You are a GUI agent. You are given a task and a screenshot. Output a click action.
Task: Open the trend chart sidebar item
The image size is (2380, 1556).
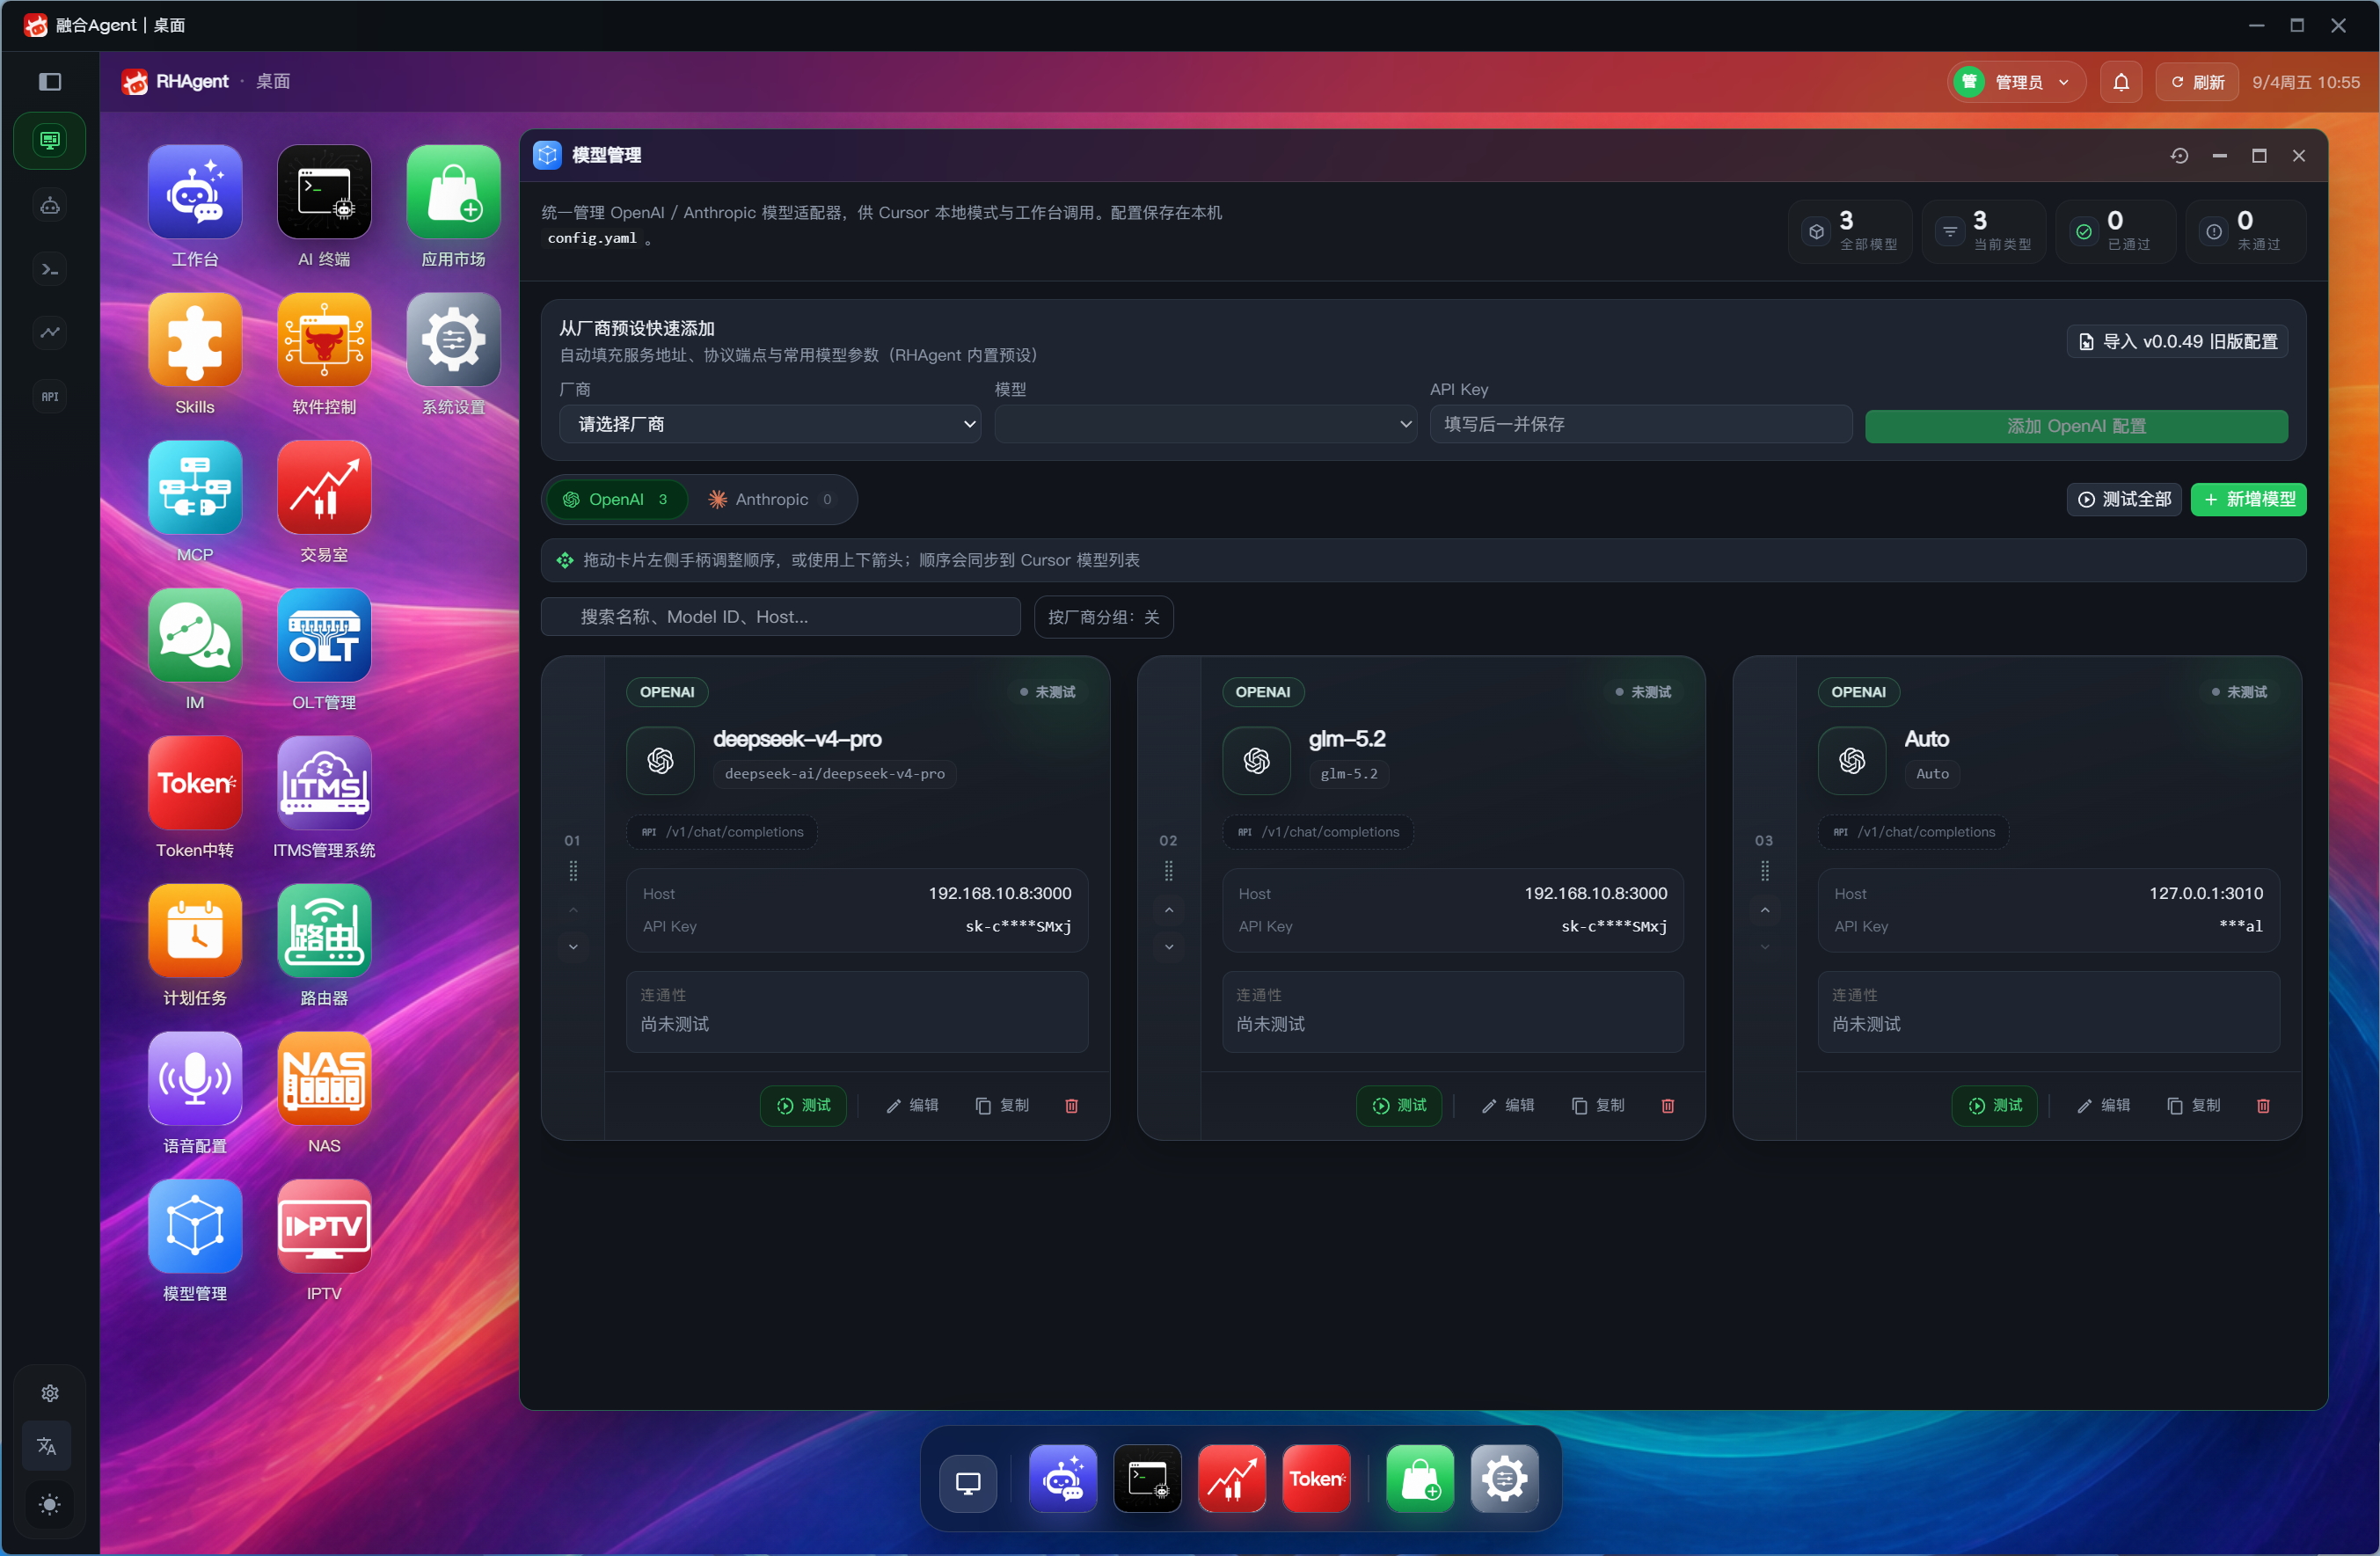coord(50,332)
